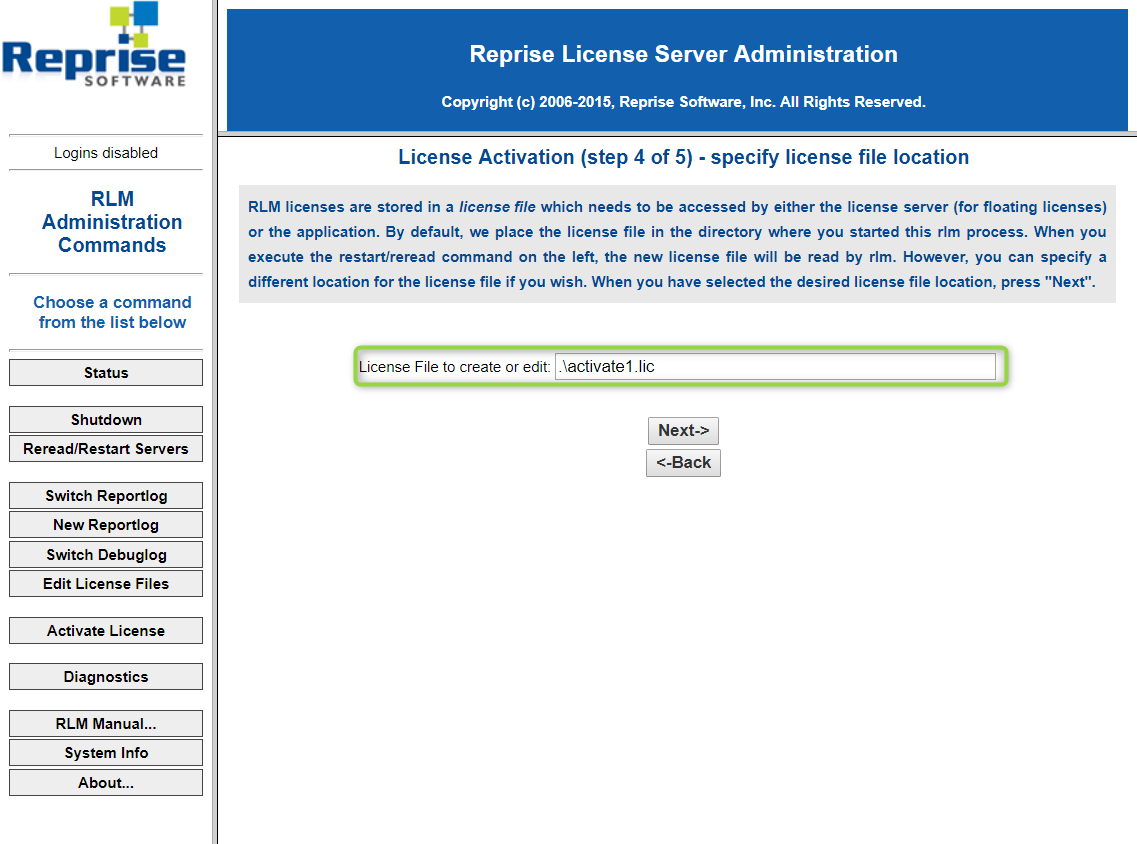Click the copyright notice text
The image size is (1137, 844).
[683, 102]
